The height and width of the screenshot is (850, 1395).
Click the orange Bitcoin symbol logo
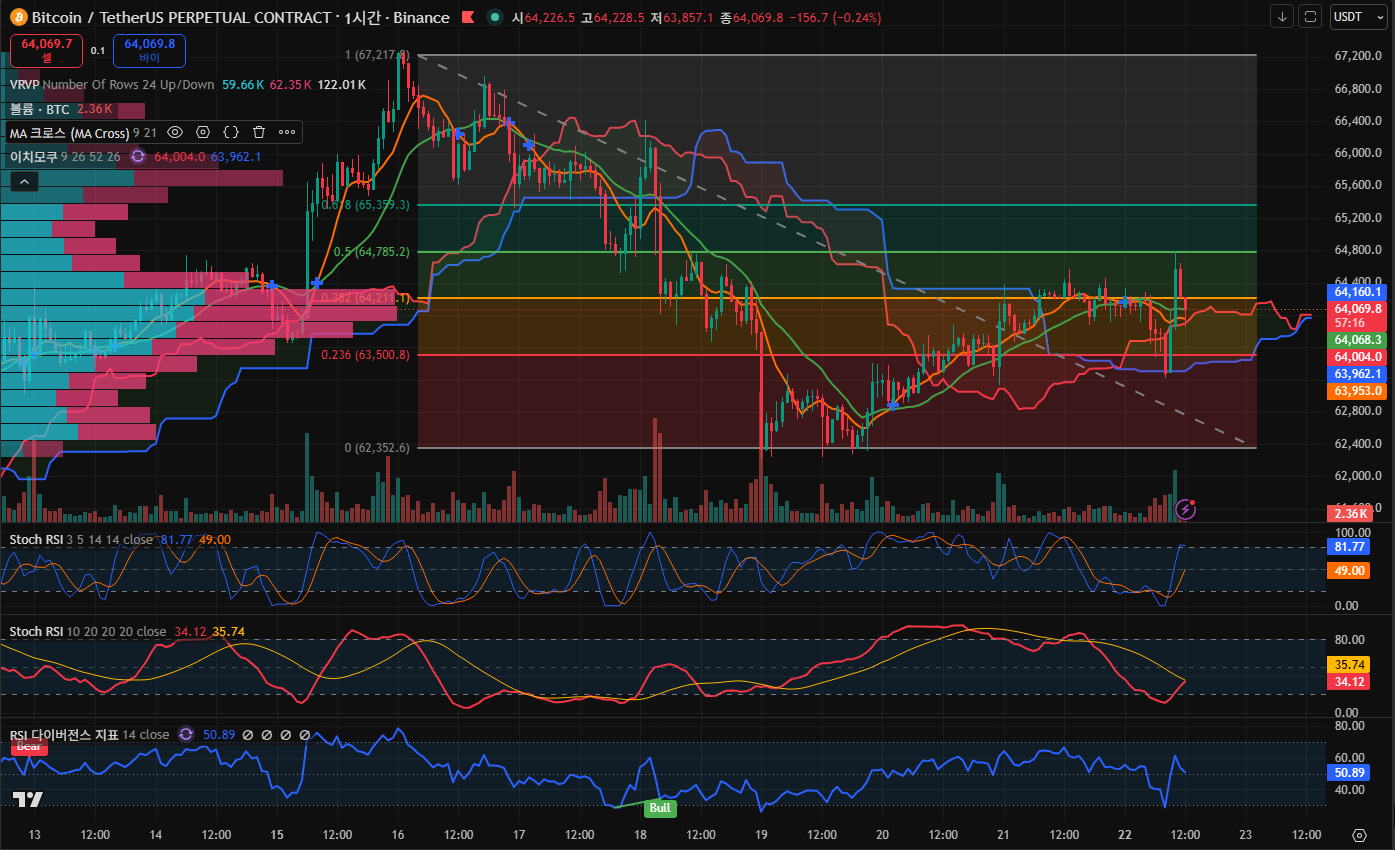coord(18,17)
